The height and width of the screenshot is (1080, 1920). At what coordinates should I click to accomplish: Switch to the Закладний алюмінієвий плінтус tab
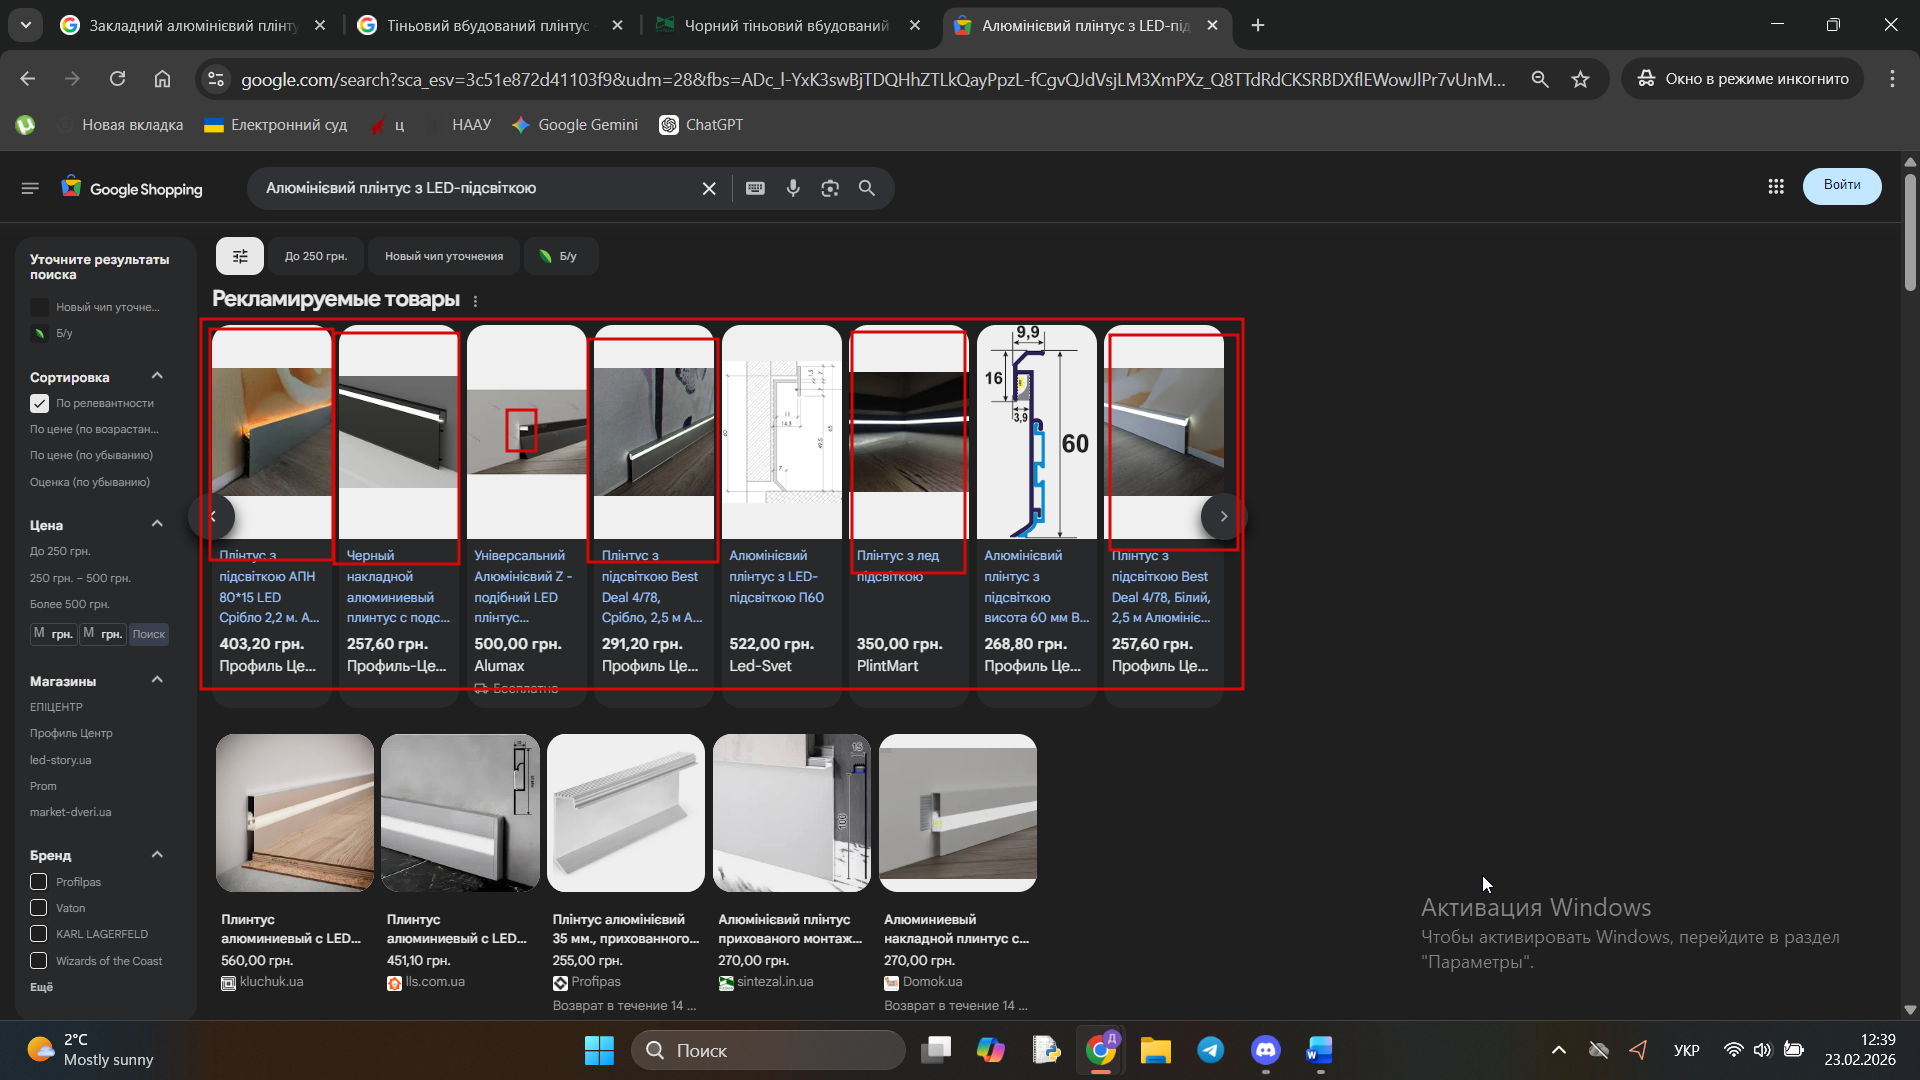(192, 25)
